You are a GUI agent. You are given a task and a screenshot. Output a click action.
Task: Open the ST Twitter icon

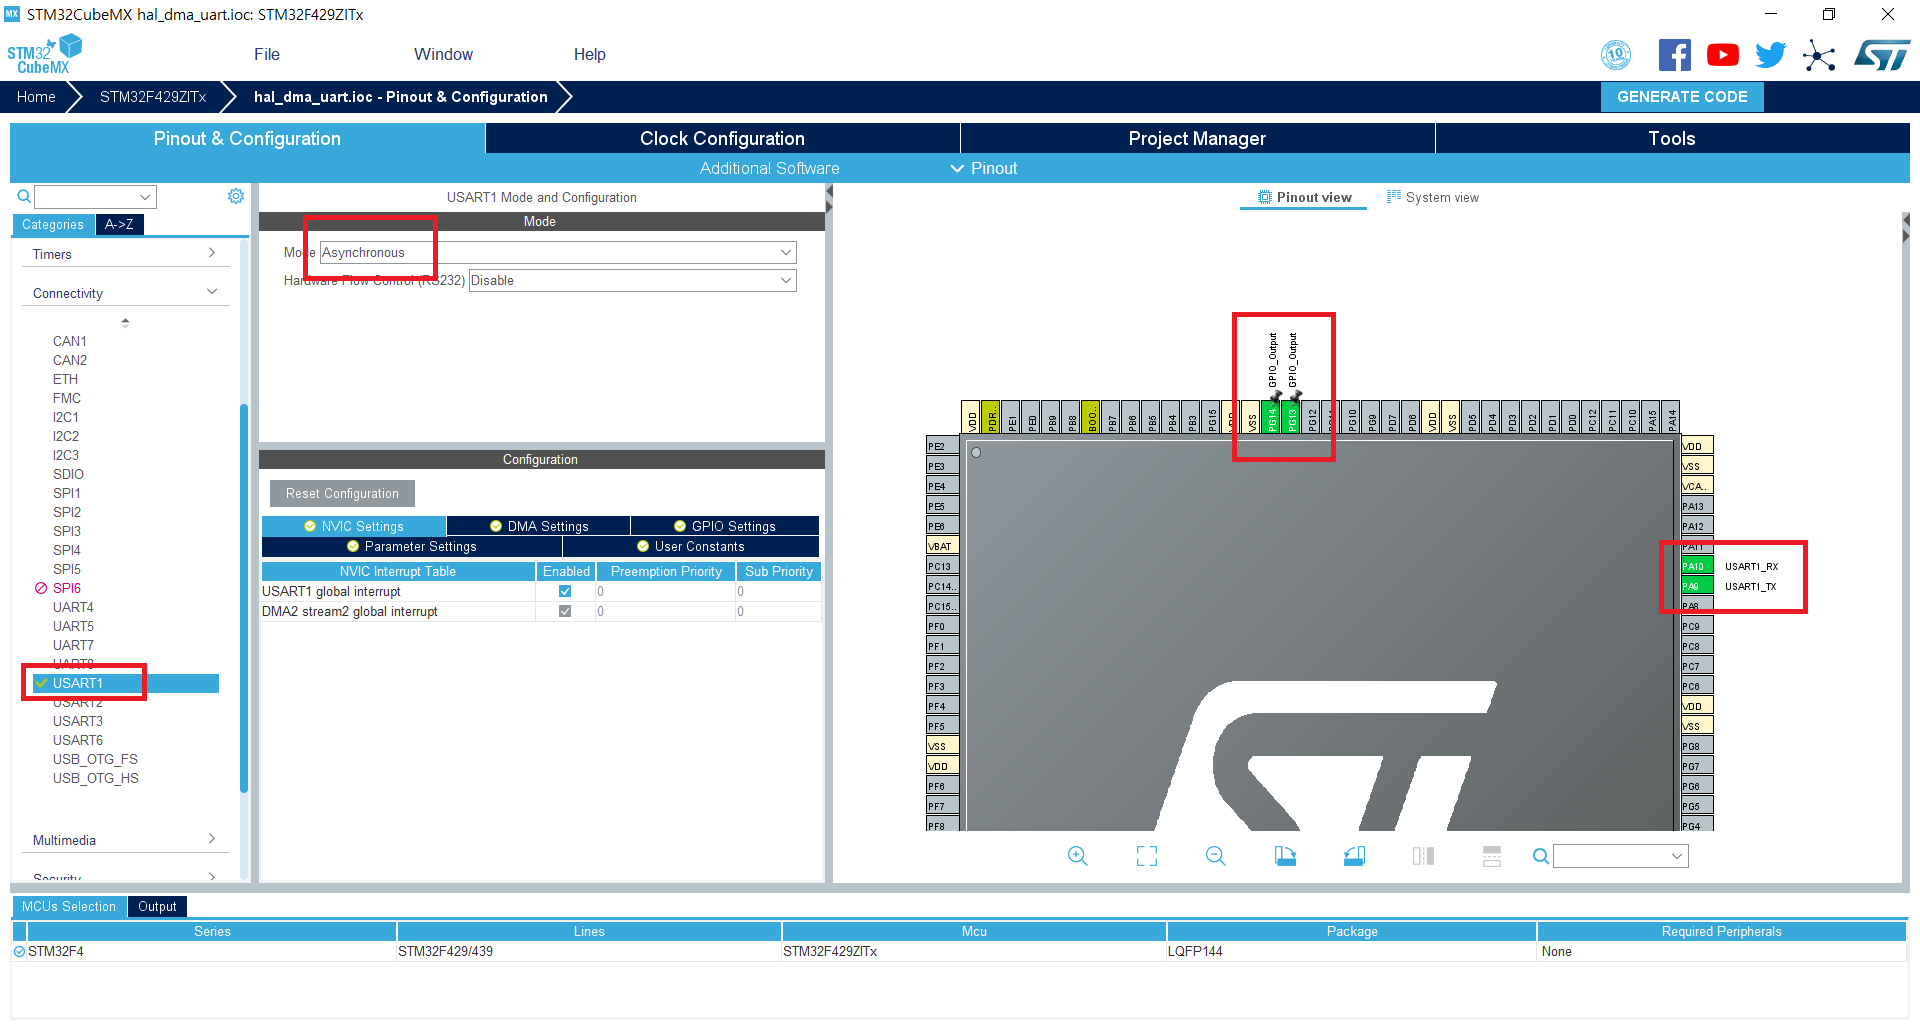click(1770, 55)
